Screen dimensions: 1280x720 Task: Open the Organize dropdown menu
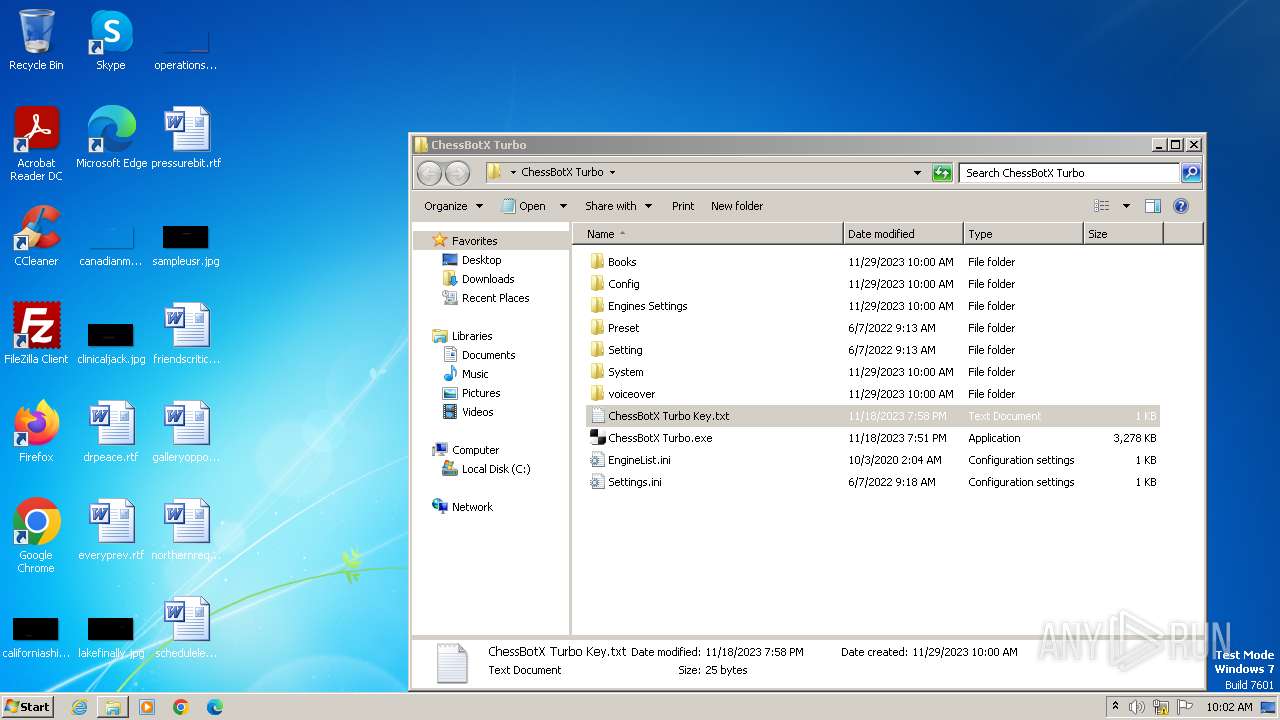(453, 206)
